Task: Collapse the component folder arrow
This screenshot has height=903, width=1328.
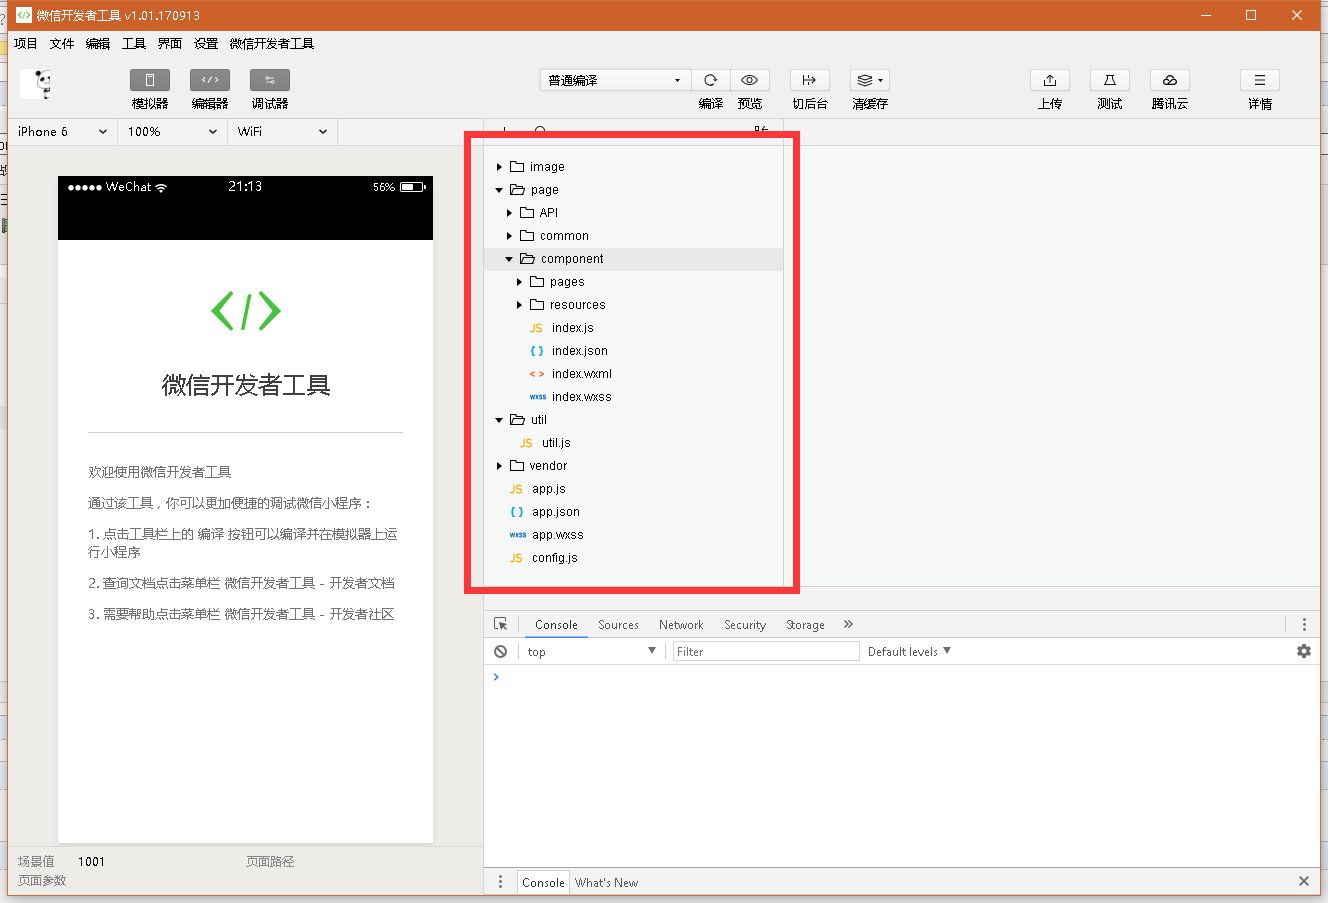Action: point(509,259)
